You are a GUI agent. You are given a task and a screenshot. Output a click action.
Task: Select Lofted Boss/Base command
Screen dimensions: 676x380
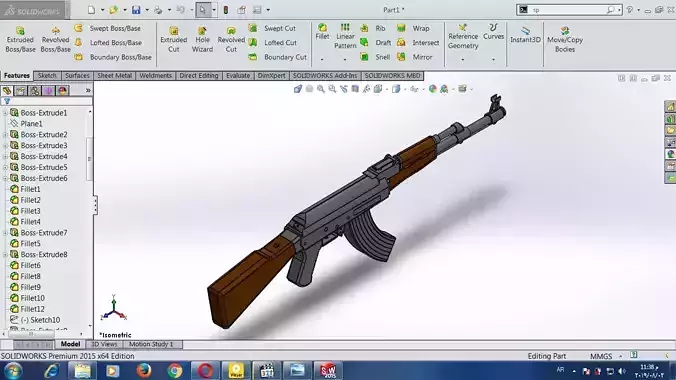[x=108, y=43]
